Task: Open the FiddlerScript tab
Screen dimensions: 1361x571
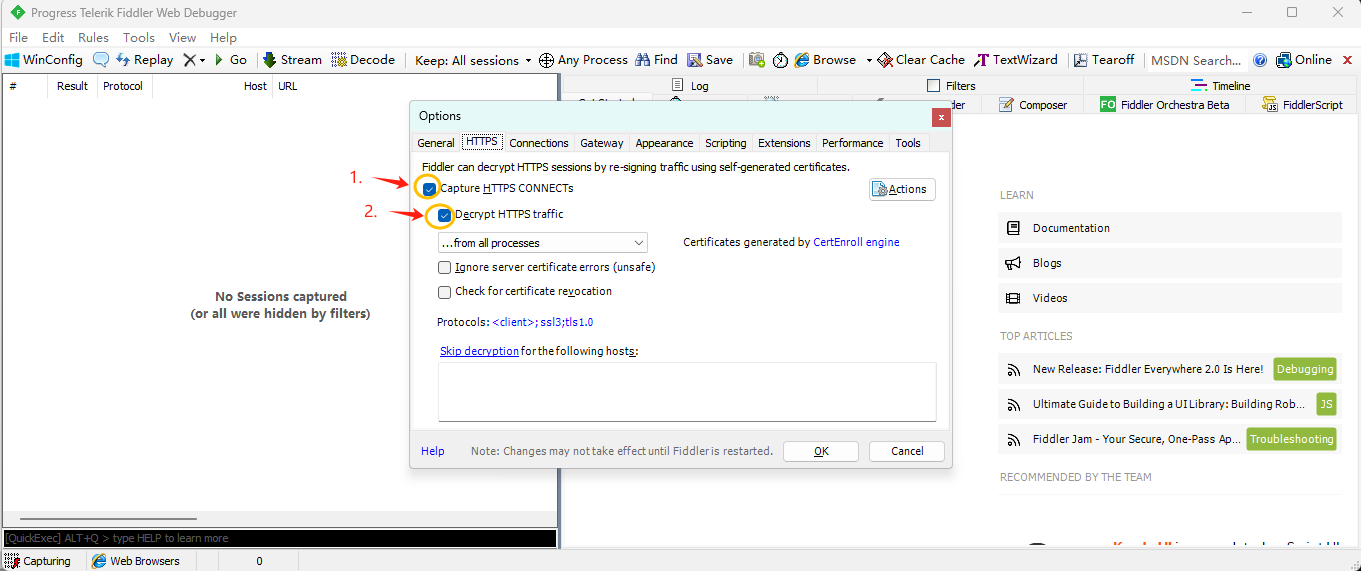Action: click(1303, 105)
